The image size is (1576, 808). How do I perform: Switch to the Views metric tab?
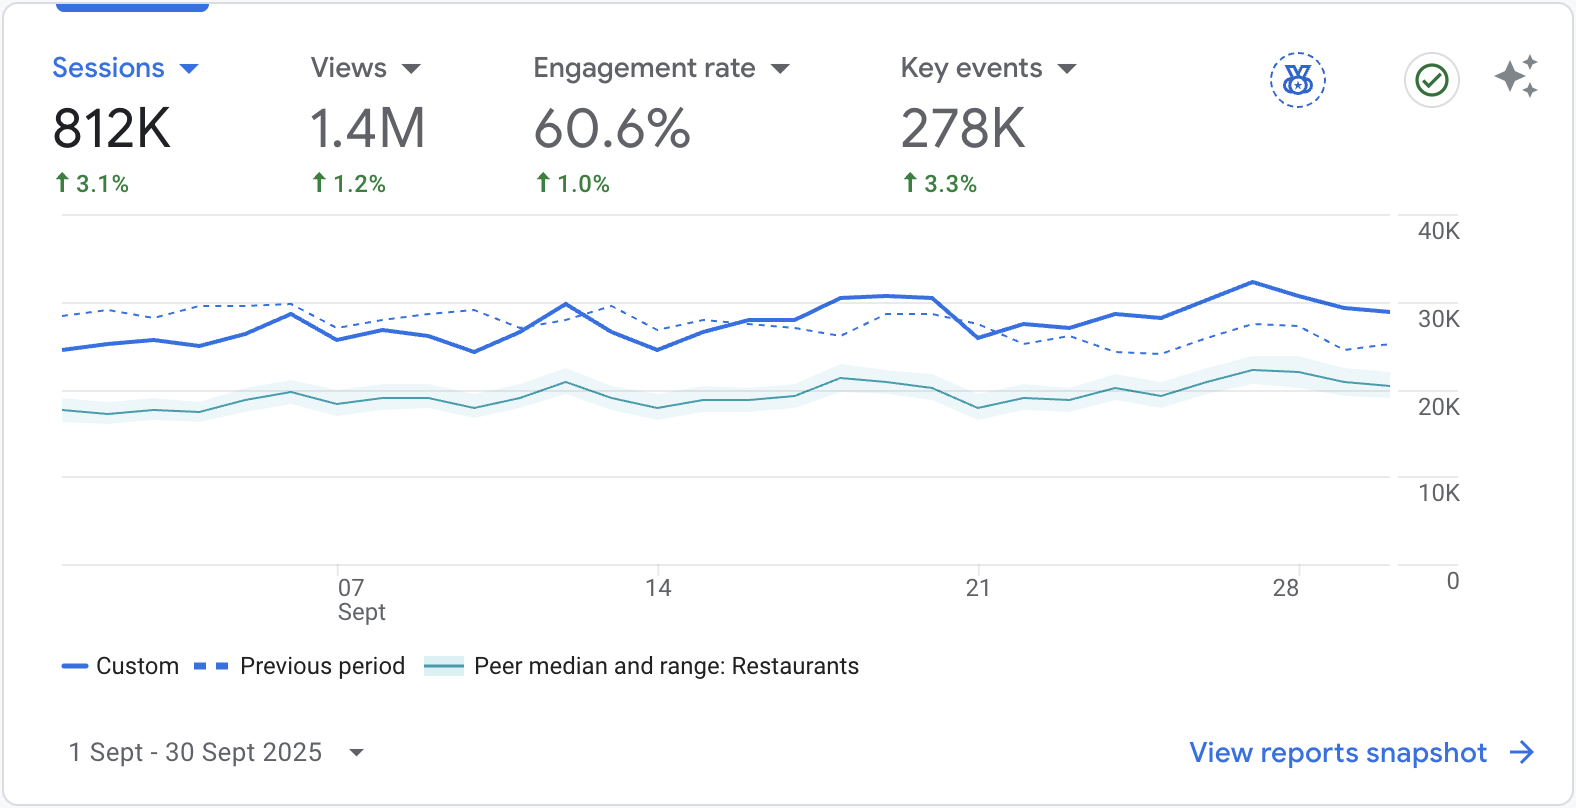pos(348,68)
